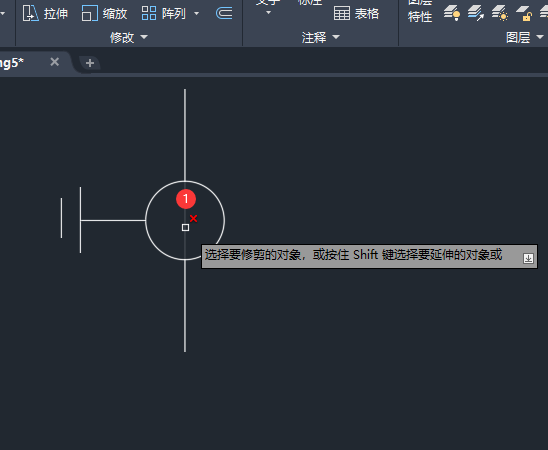Click the layer freeze sun icon

click(x=500, y=14)
